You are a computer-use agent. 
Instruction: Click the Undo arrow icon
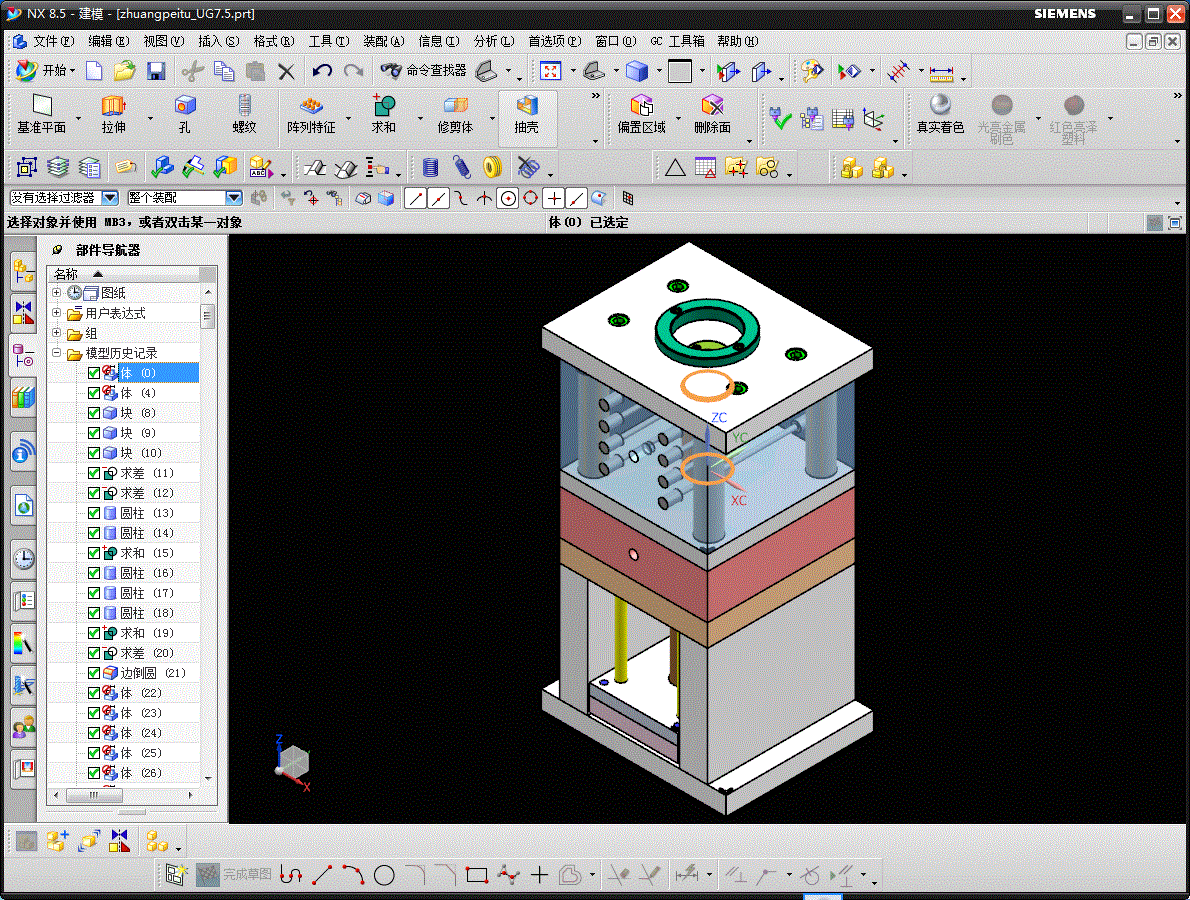pos(322,71)
